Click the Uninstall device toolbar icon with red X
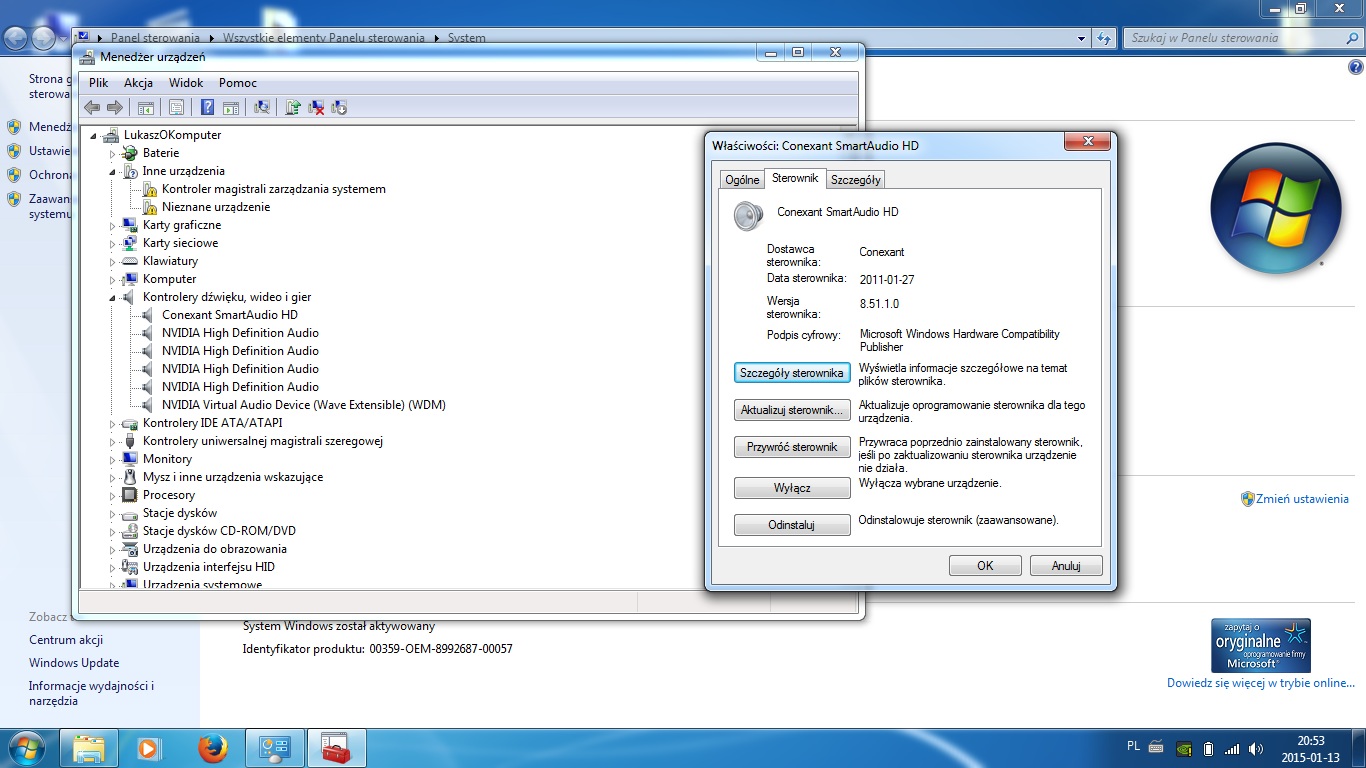The image size is (1366, 768). 316,108
